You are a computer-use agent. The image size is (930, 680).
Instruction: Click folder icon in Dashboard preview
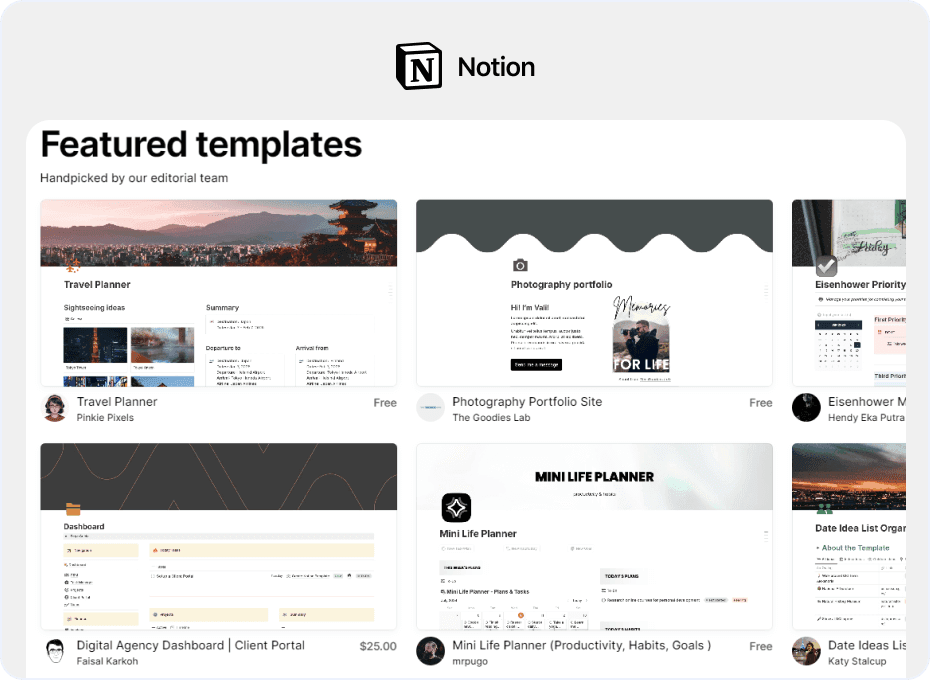tap(73, 509)
